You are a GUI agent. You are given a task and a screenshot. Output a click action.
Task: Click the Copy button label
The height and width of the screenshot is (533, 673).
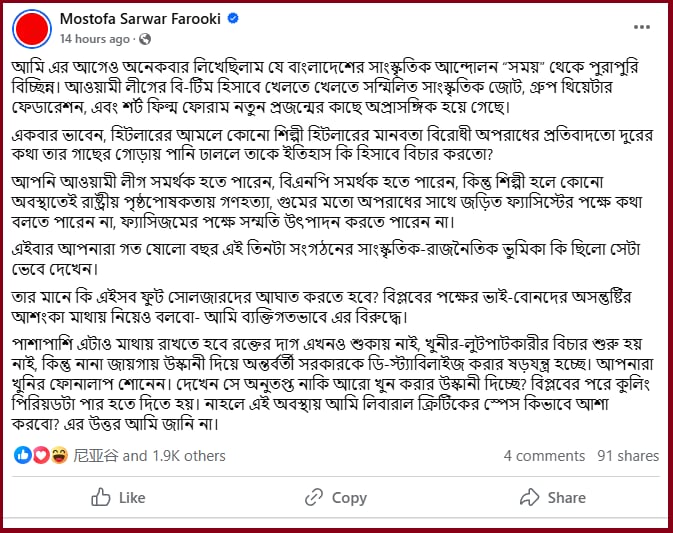[x=349, y=498]
